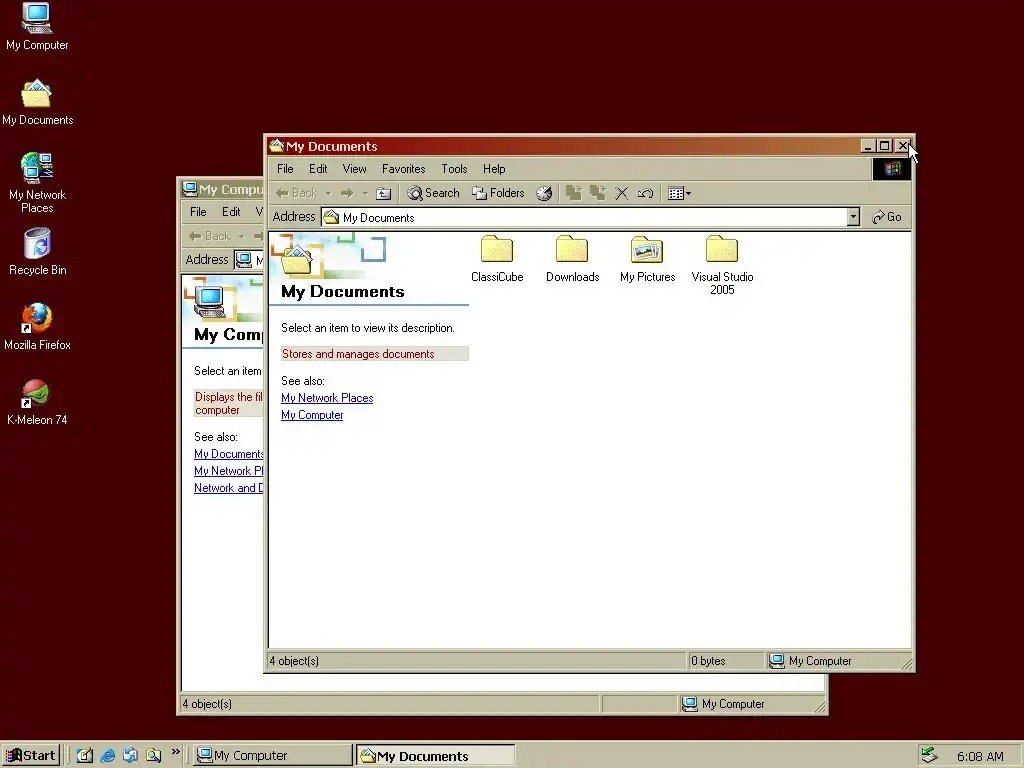Click the Windows flag throbber logo
Image resolution: width=1024 pixels, height=768 pixels.
(x=891, y=169)
